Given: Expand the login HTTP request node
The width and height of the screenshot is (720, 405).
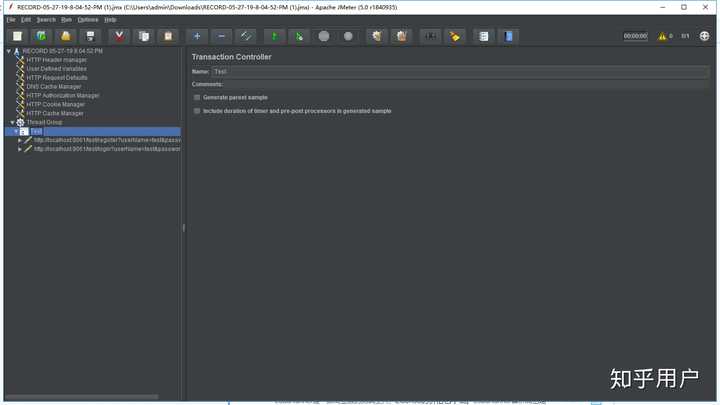Looking at the screenshot, I should [x=20, y=149].
